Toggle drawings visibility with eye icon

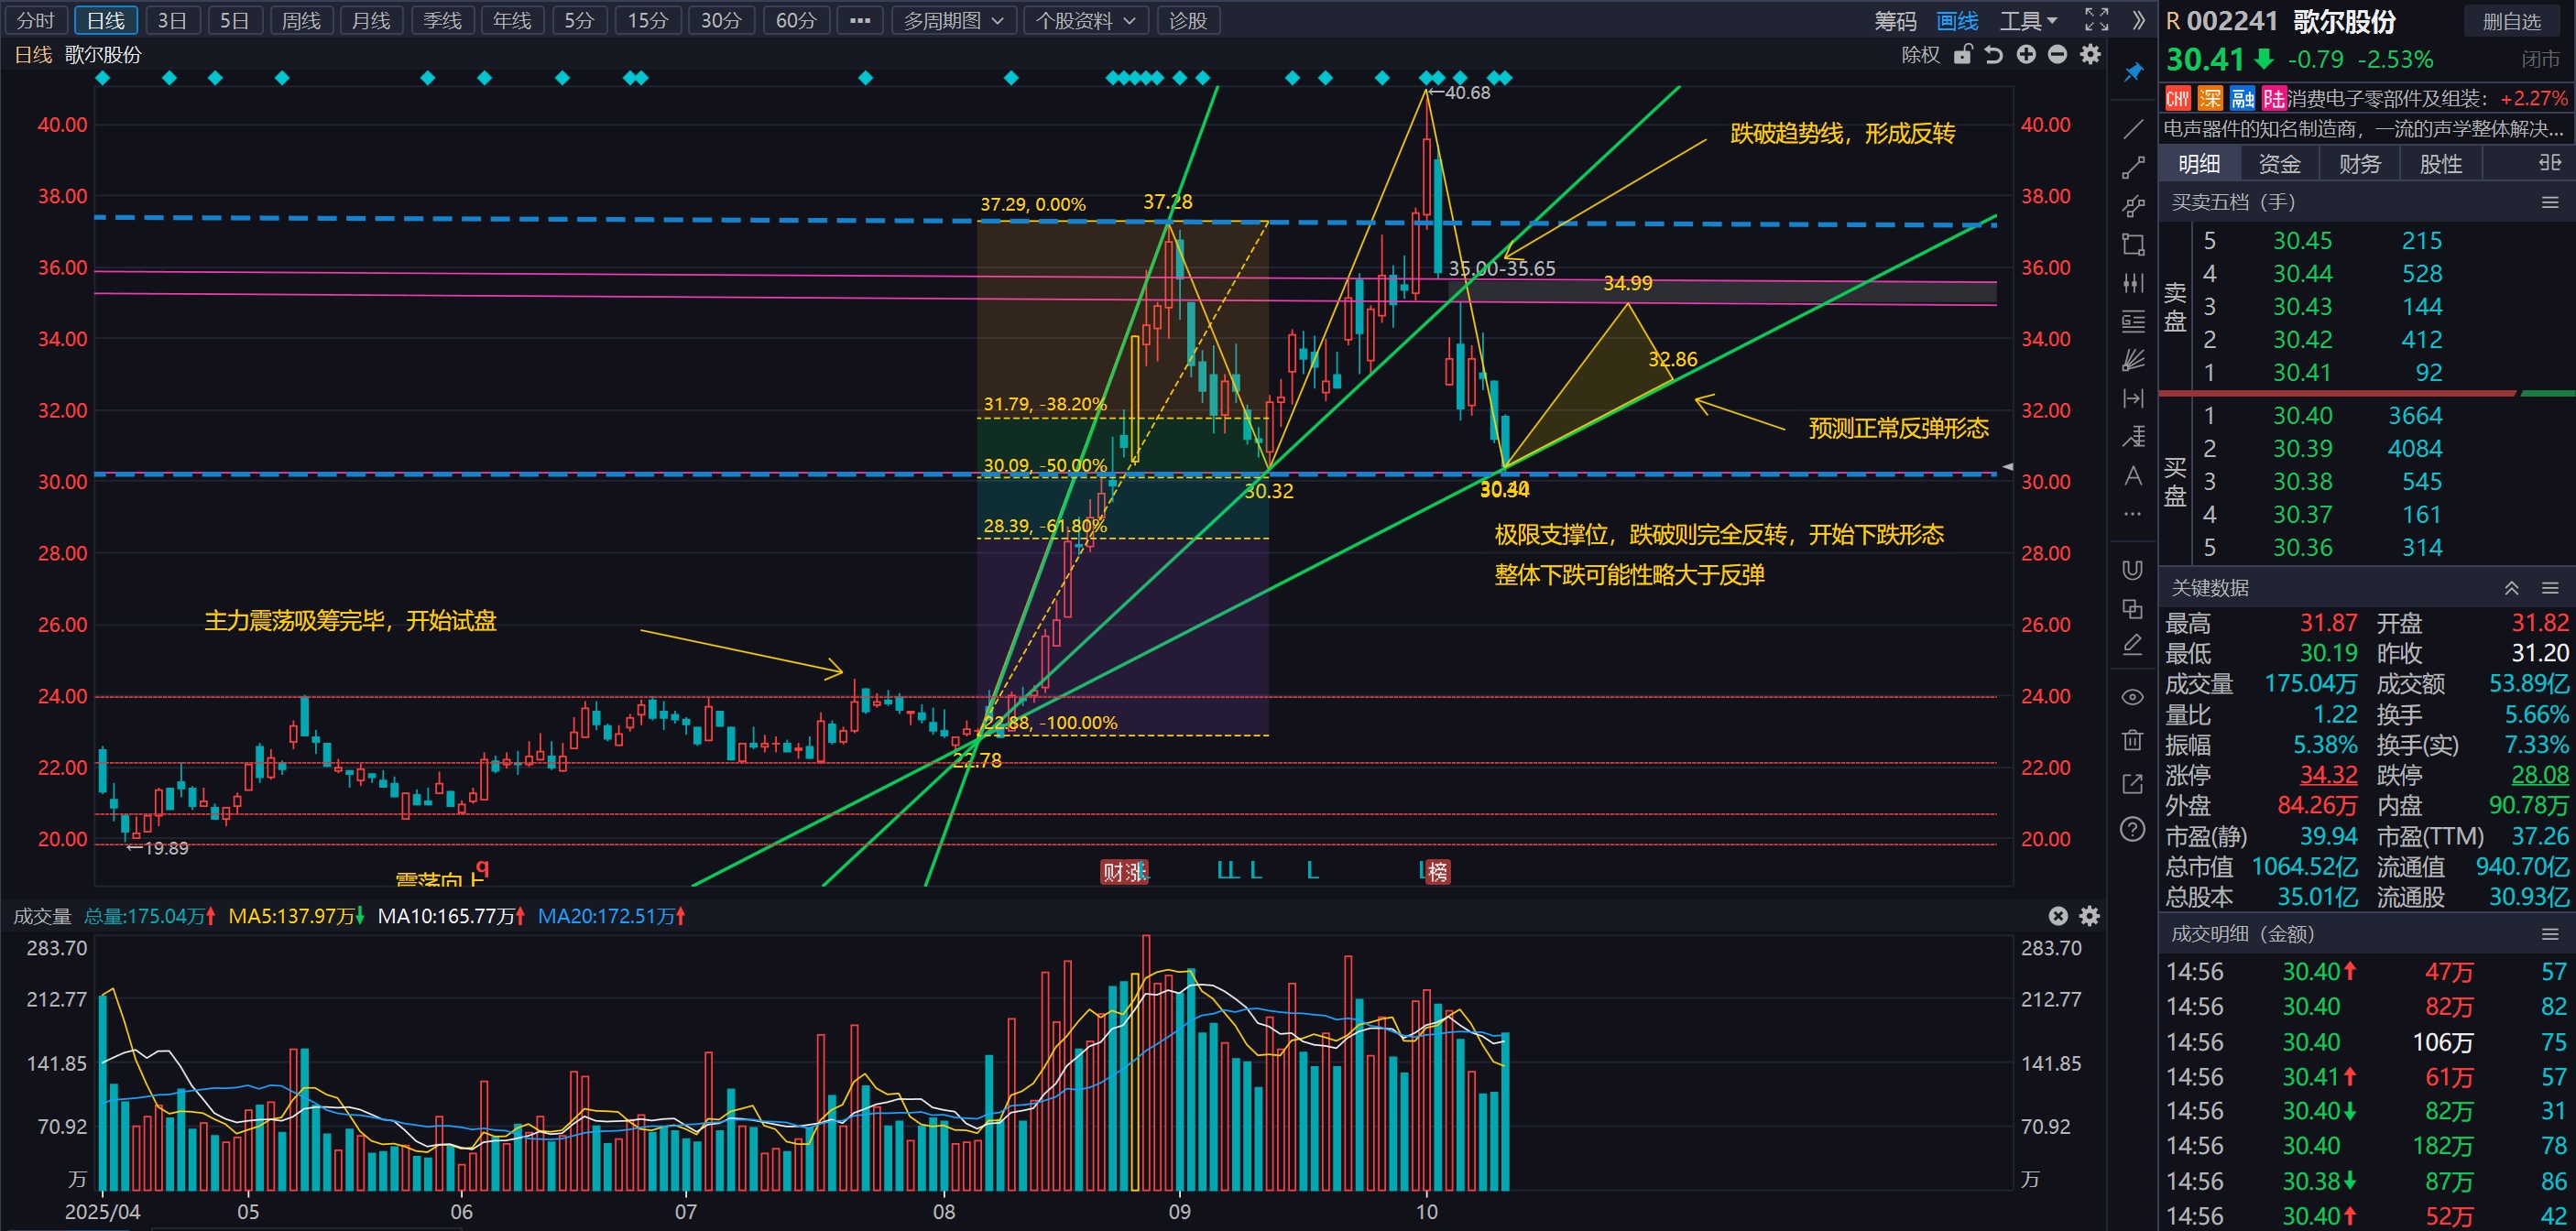pos(2132,697)
